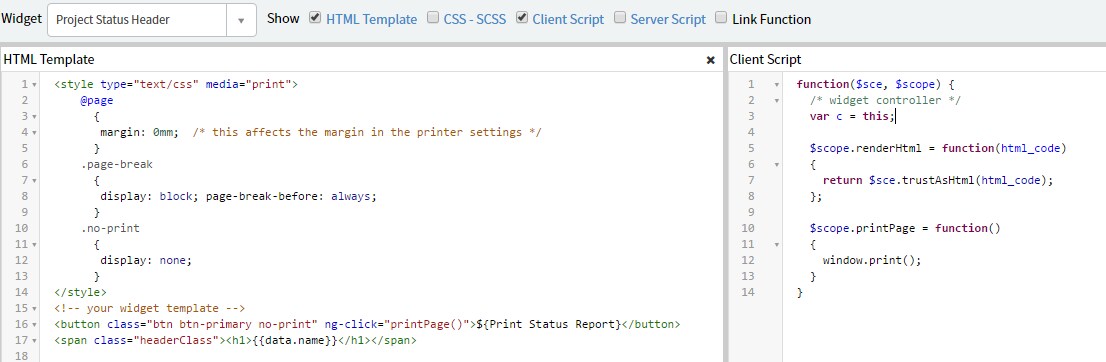This screenshot has width=1106, height=362.
Task: Click the $sce.trustAsHtml return statement
Action: [x=937, y=180]
